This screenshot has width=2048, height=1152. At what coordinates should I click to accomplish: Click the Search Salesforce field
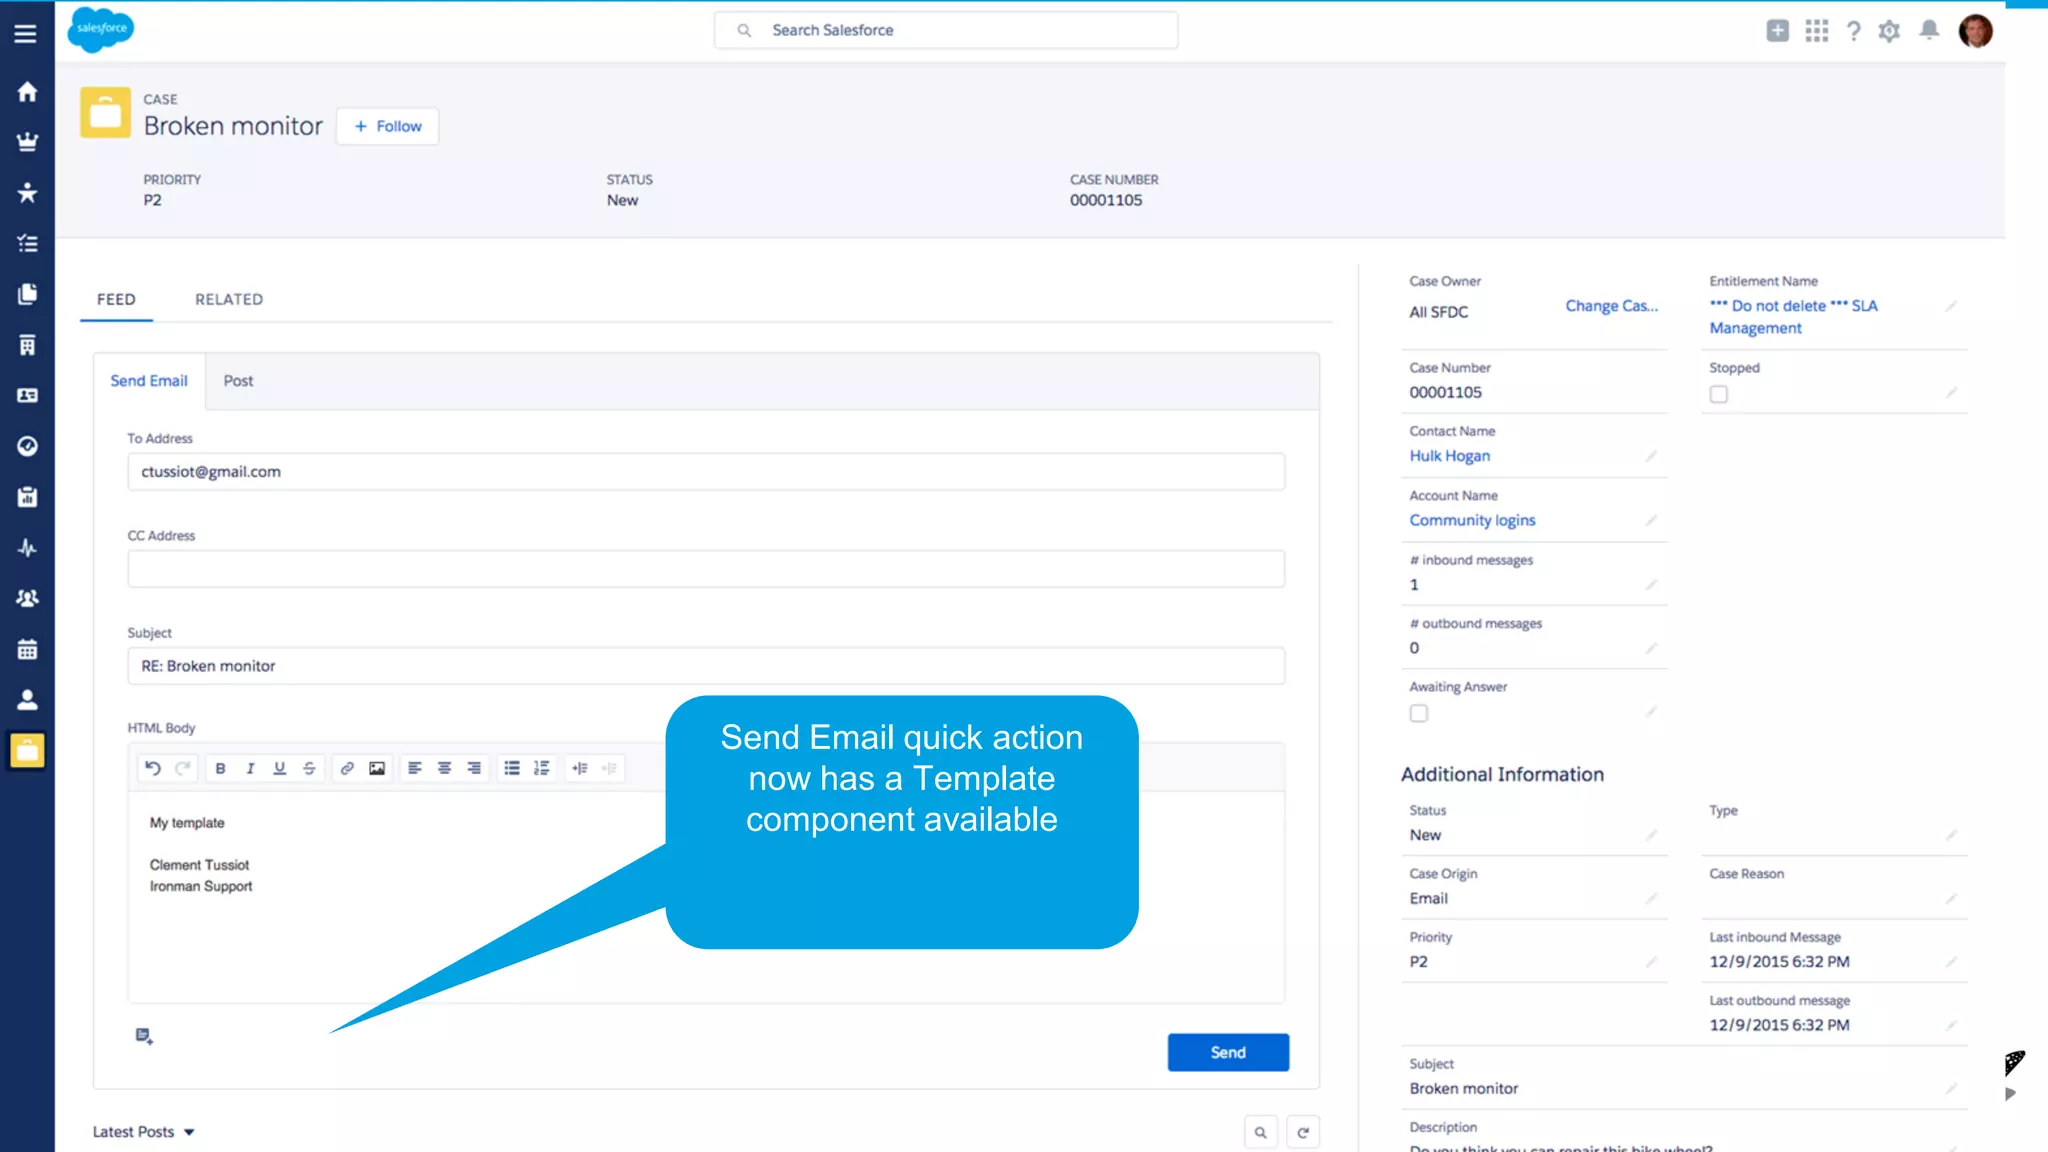click(946, 30)
